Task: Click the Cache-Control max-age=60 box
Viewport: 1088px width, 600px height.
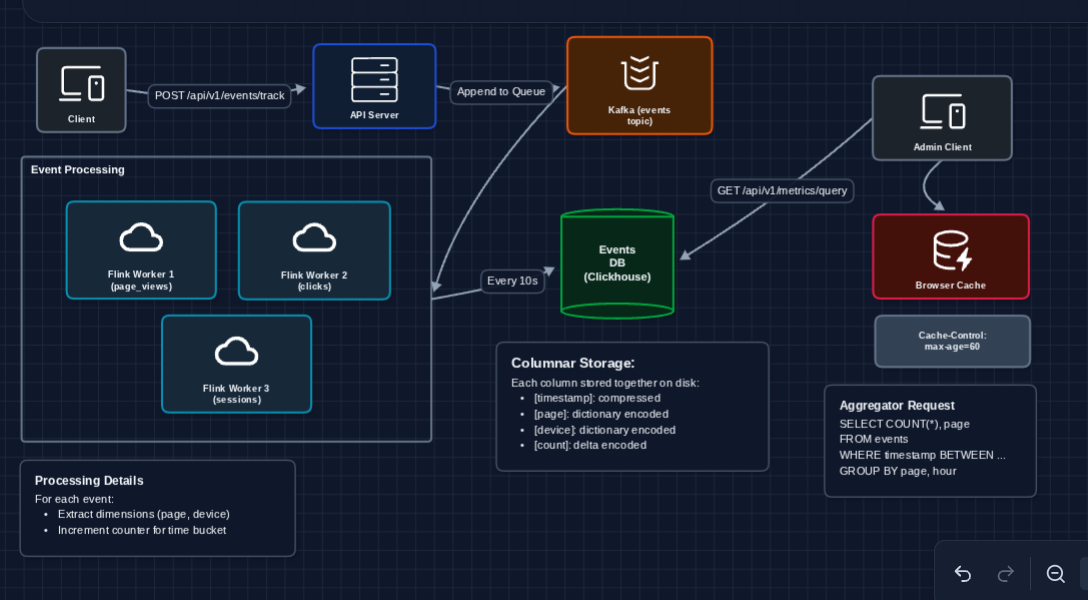Action: (x=951, y=341)
